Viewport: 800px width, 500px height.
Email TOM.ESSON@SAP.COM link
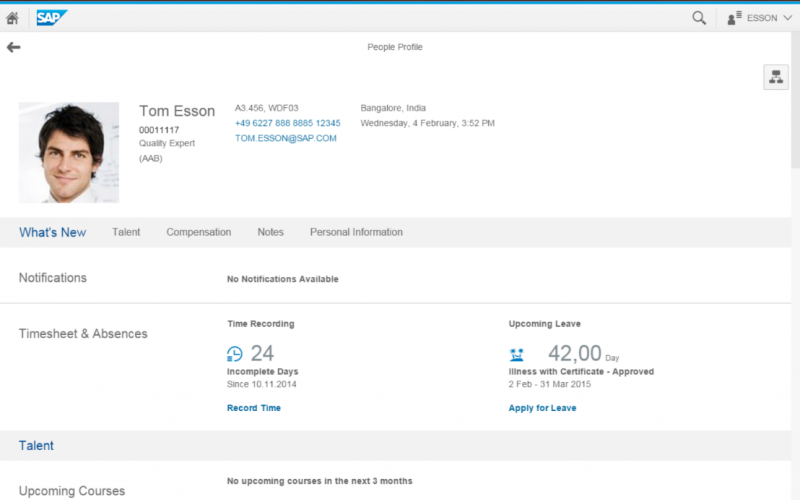pos(286,138)
